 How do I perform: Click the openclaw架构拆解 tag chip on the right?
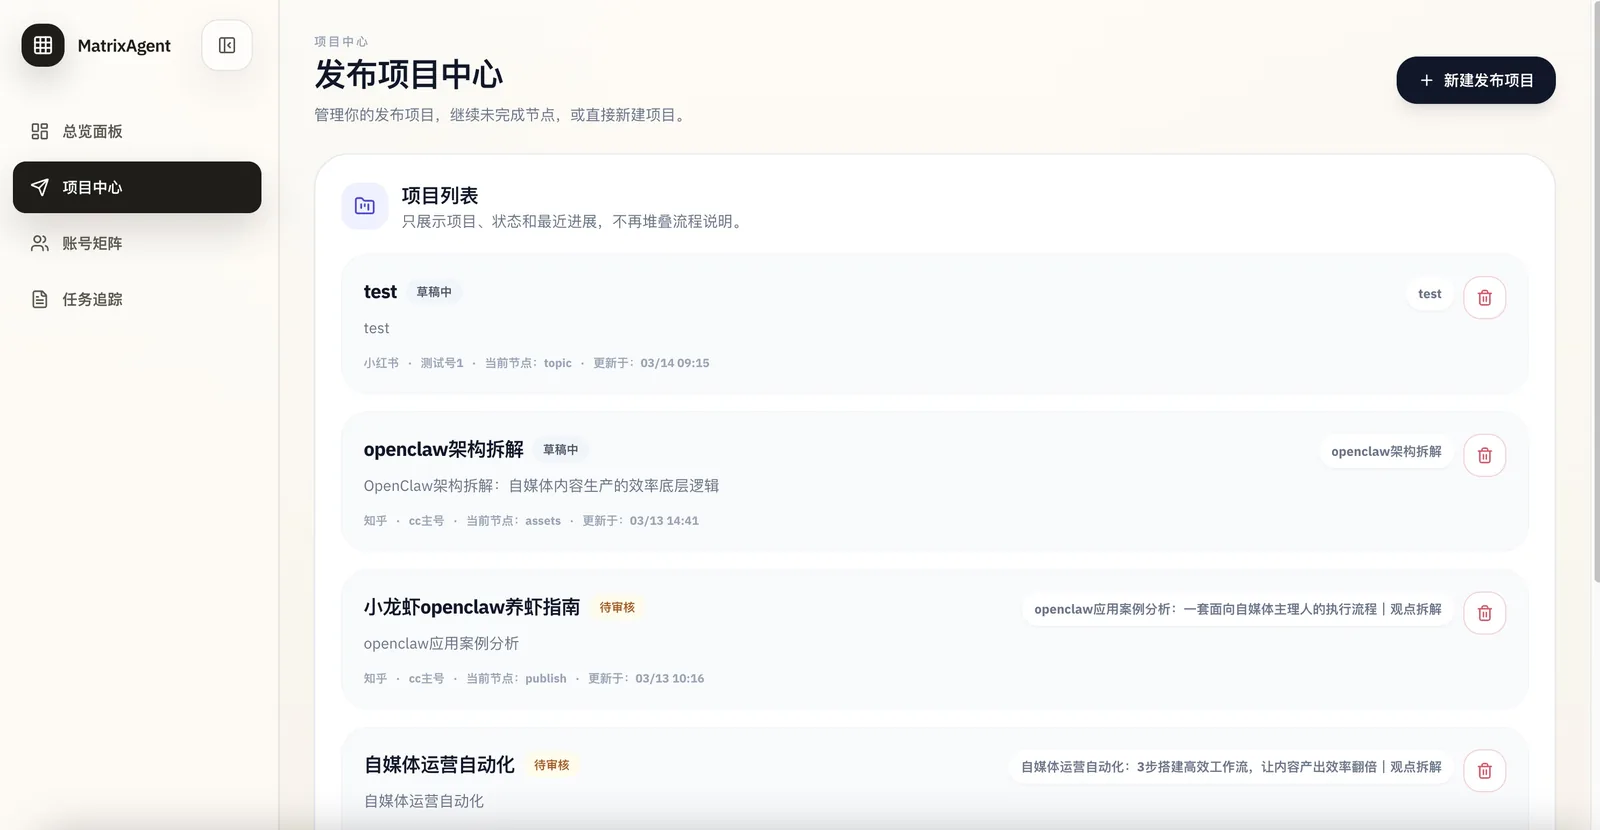click(1386, 452)
